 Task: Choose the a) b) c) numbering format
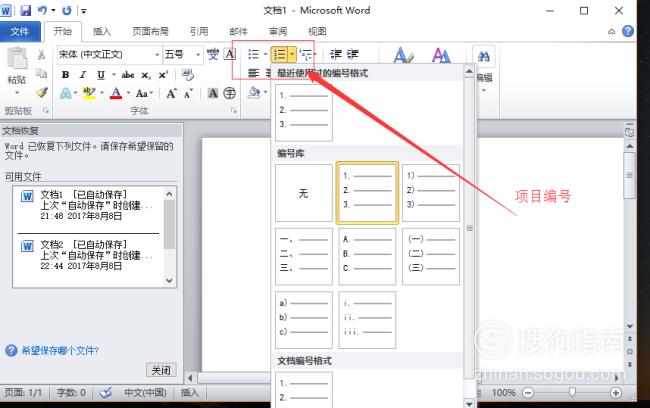(304, 320)
